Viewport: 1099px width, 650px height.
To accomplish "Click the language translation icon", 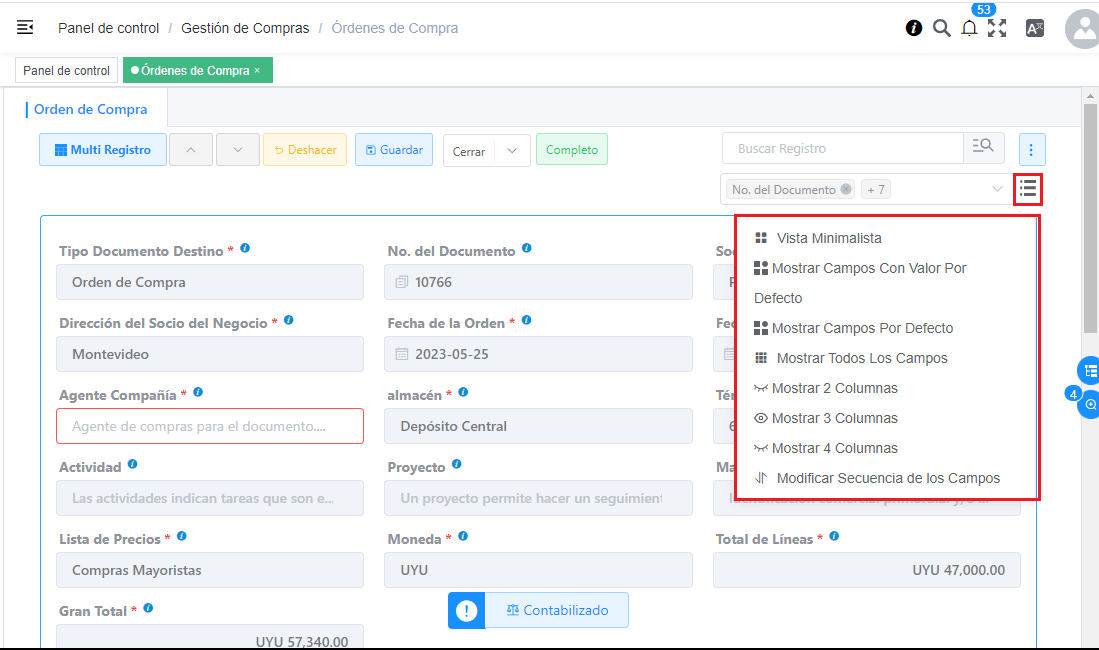I will pos(1035,28).
